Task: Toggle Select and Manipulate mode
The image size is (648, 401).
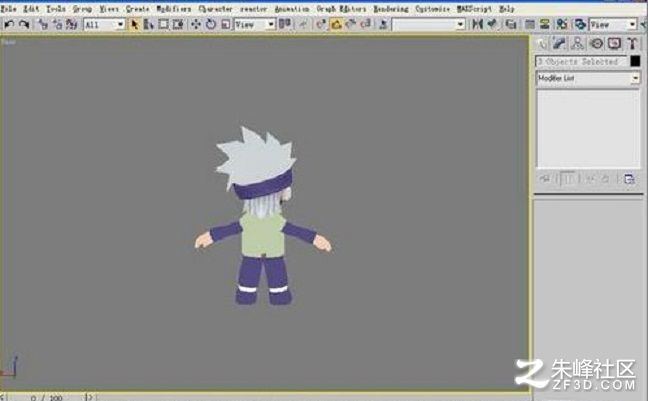Action: click(304, 24)
